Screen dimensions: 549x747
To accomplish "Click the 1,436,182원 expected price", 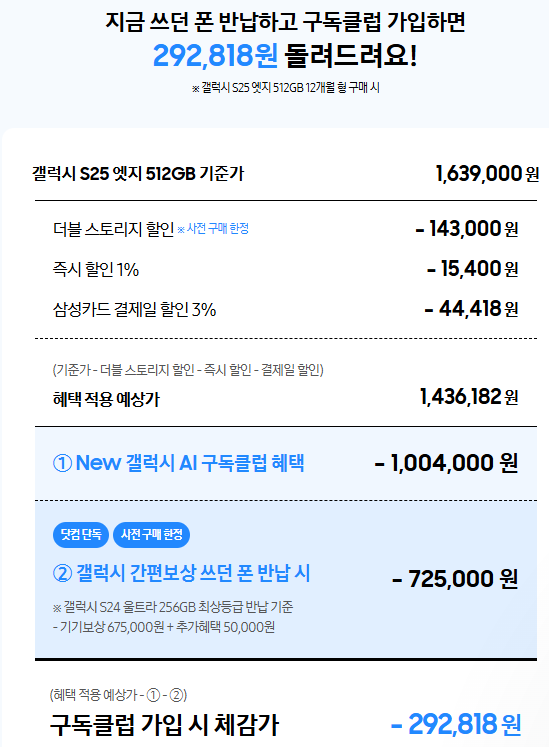I will point(469,397).
